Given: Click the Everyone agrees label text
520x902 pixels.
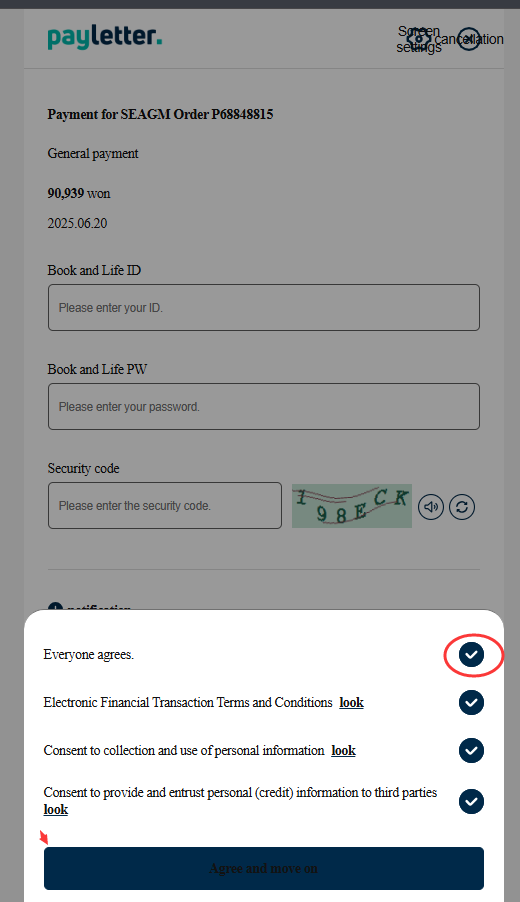Looking at the screenshot, I should [89, 655].
